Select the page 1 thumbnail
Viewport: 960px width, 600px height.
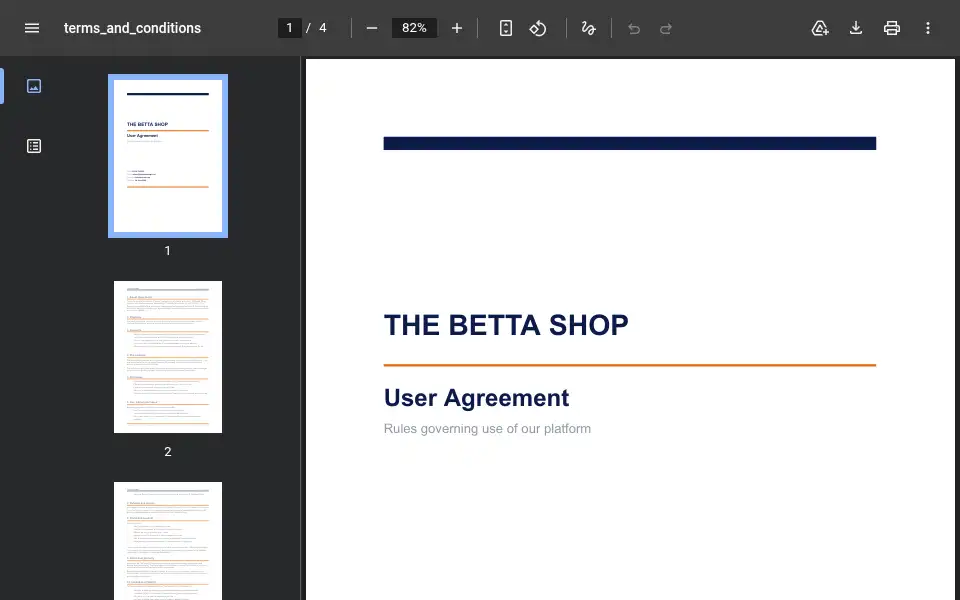(x=168, y=156)
